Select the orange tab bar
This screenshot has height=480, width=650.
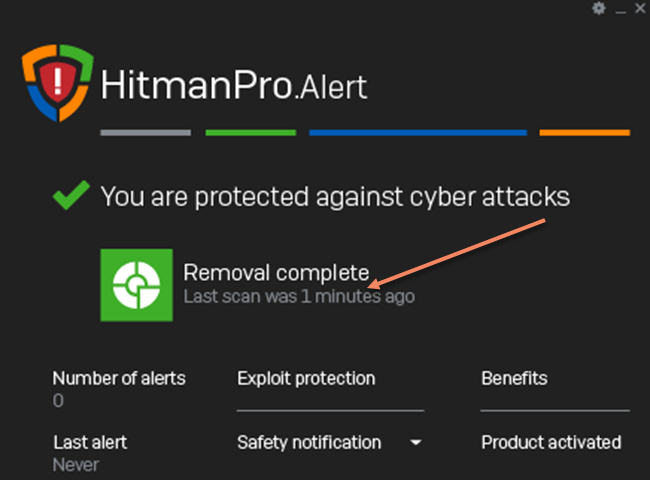pos(585,133)
